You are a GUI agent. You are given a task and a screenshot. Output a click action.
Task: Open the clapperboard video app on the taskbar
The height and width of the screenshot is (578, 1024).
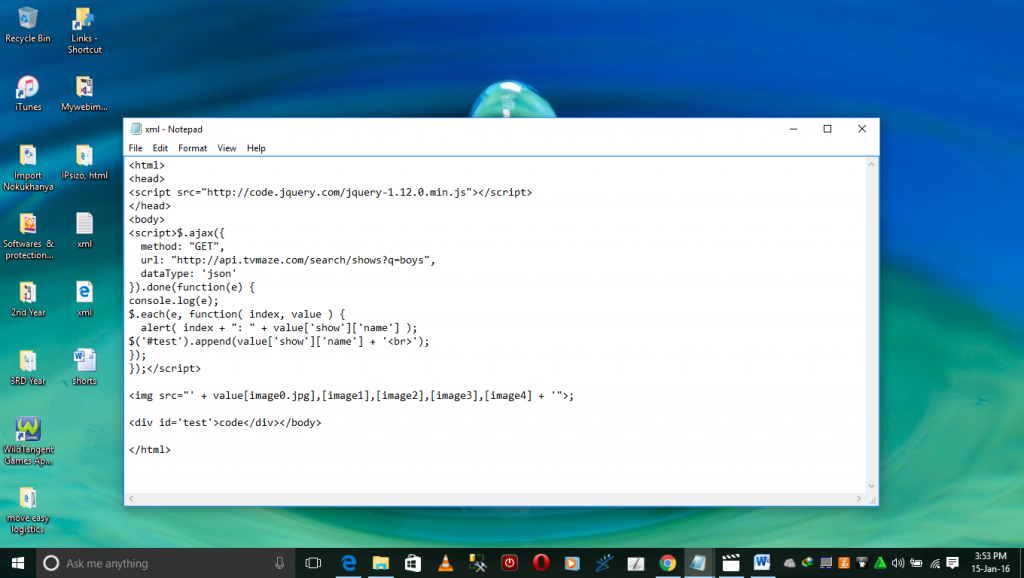[x=731, y=563]
